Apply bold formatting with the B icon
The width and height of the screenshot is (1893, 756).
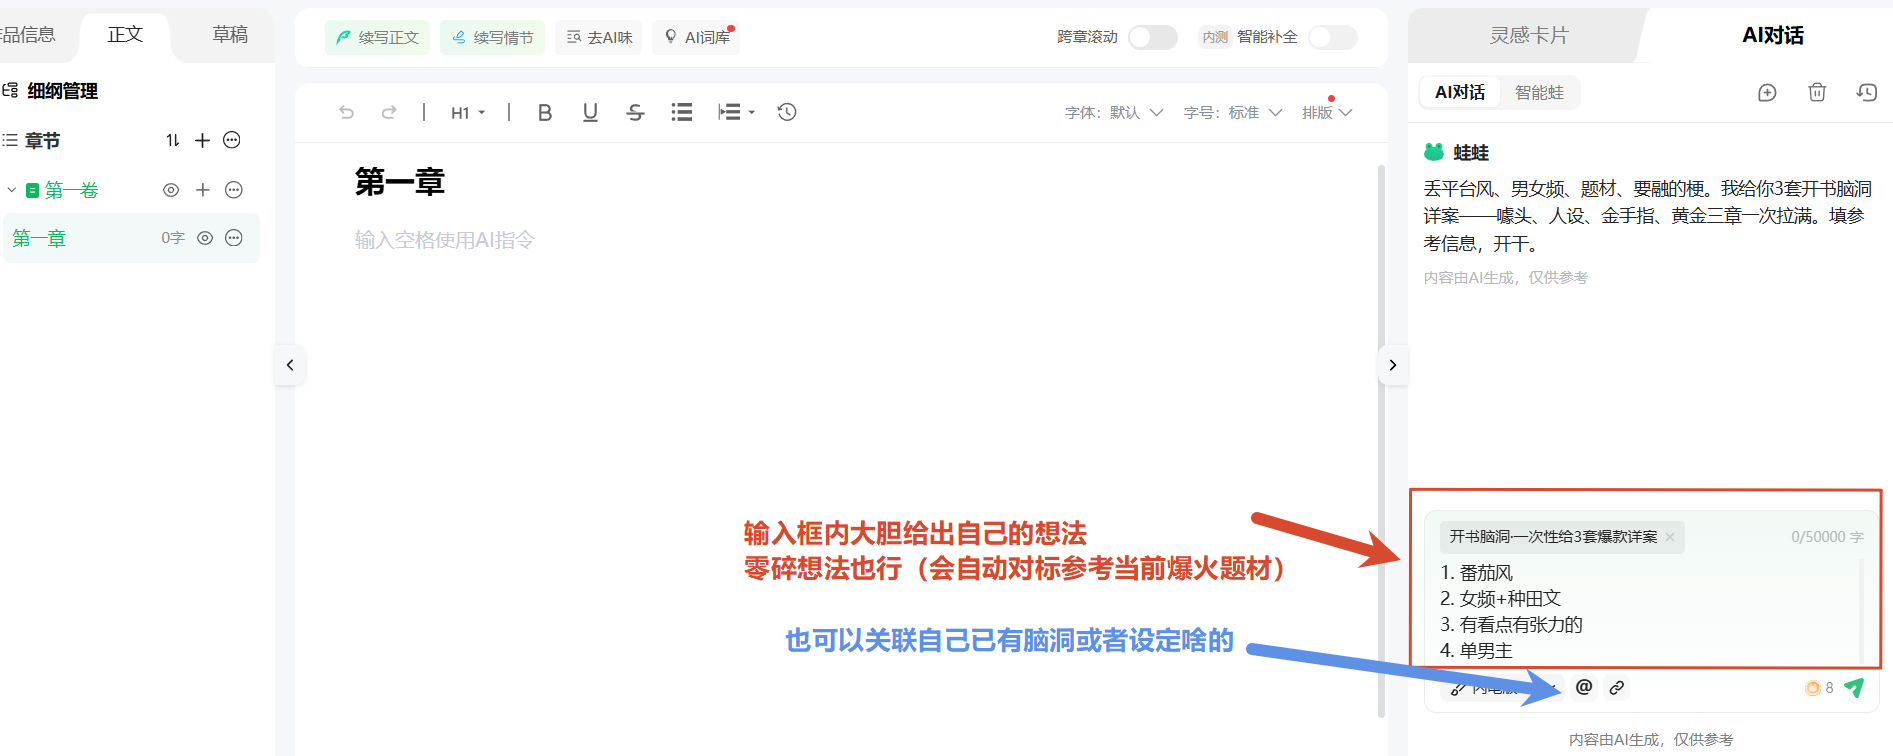pyautogui.click(x=545, y=112)
